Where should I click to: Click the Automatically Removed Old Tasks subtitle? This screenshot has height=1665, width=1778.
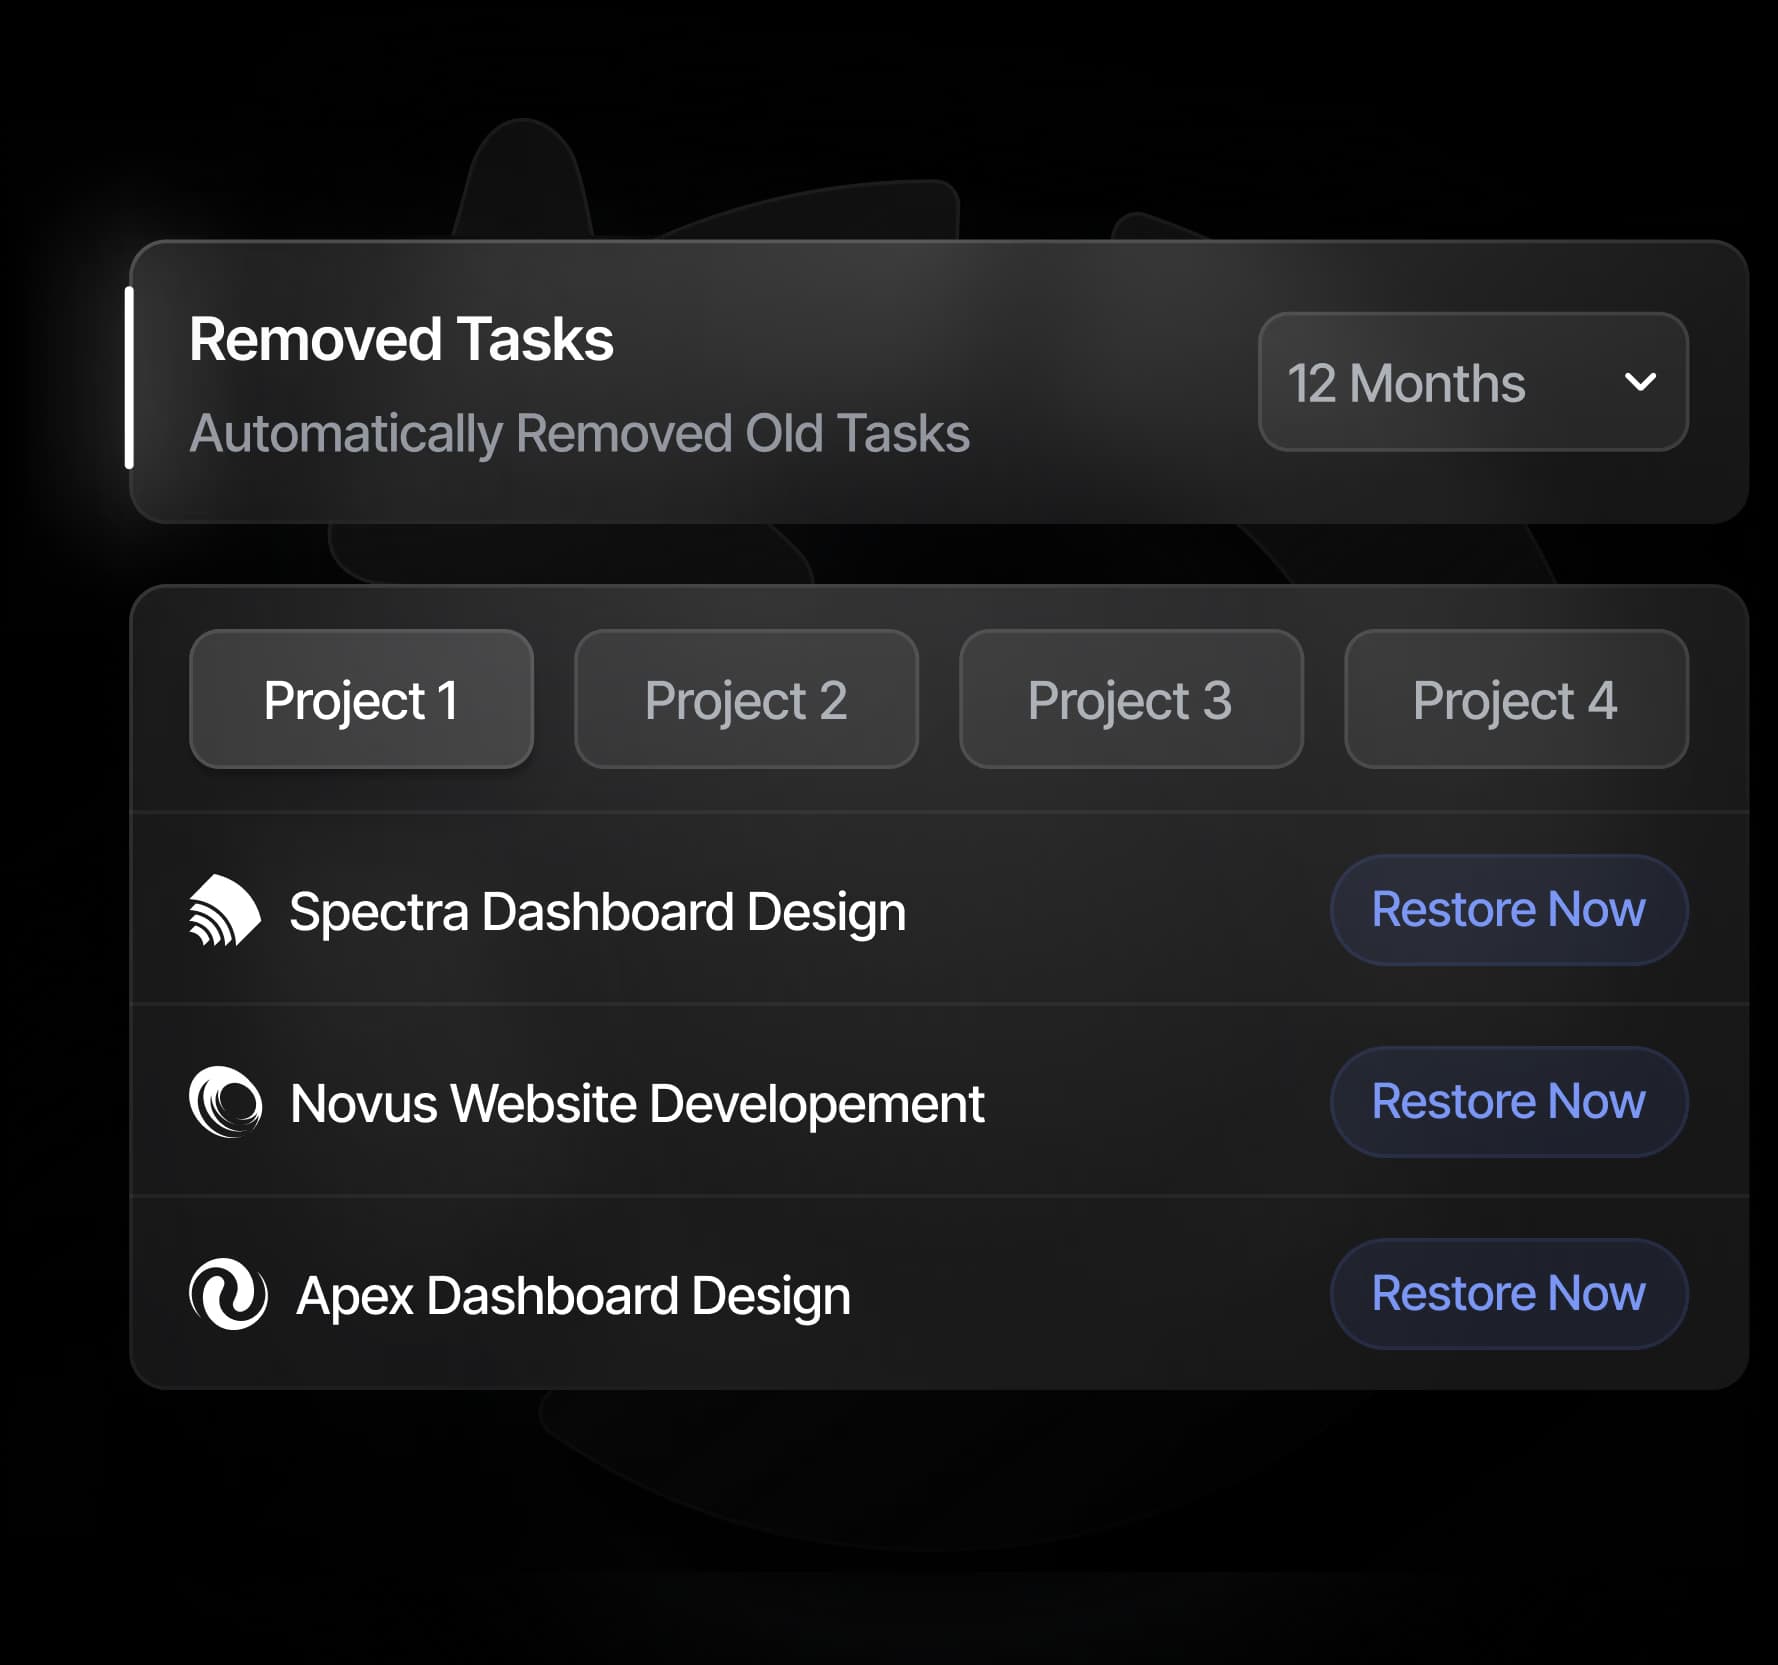(x=579, y=433)
